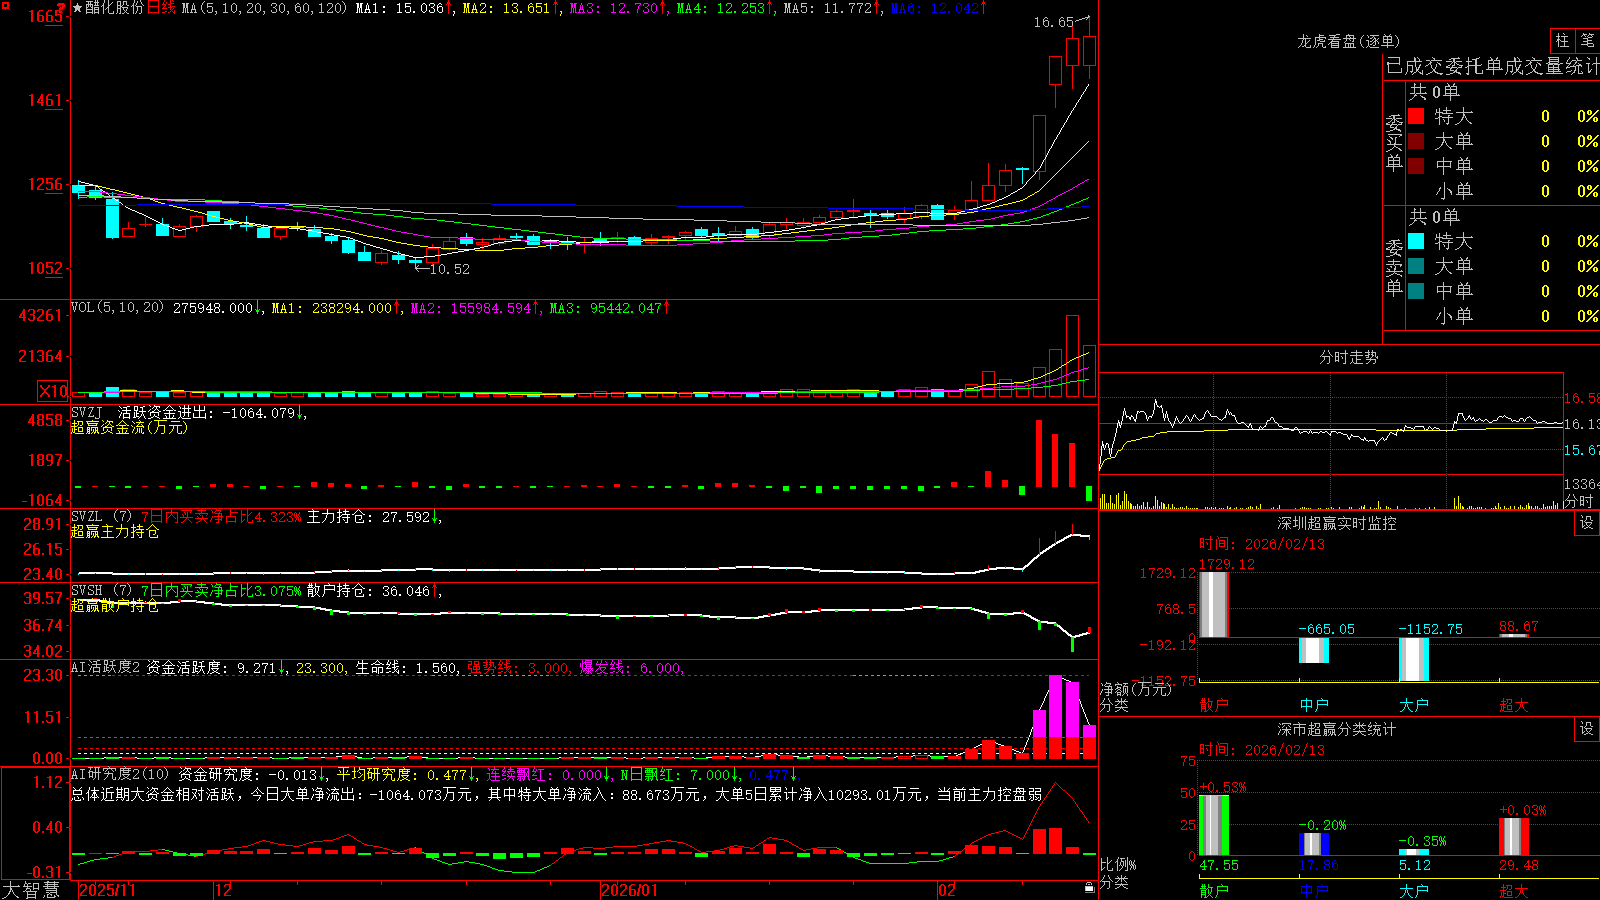Click the VOL(5,10,20) indicator label
Screen dimensions: 1600x900
(117, 308)
